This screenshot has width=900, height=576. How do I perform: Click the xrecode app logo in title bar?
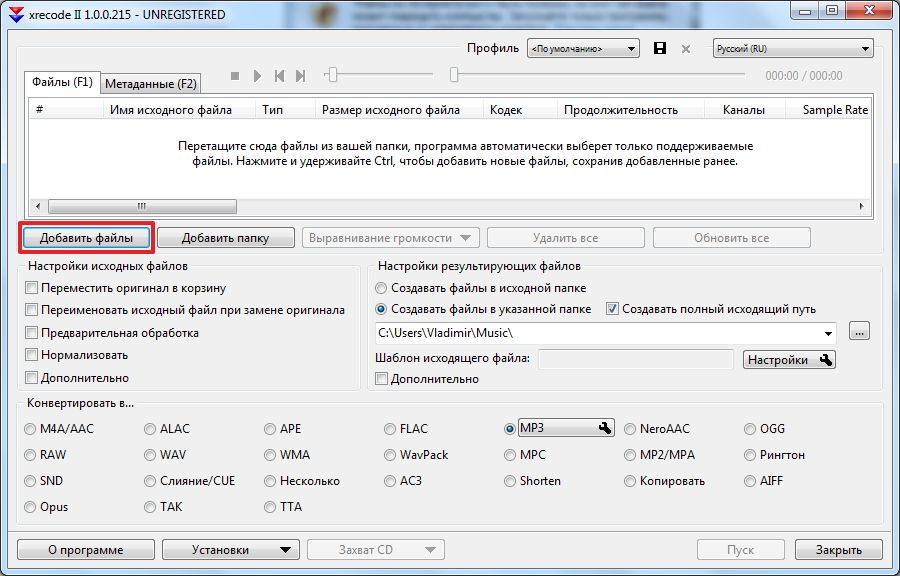tap(17, 15)
